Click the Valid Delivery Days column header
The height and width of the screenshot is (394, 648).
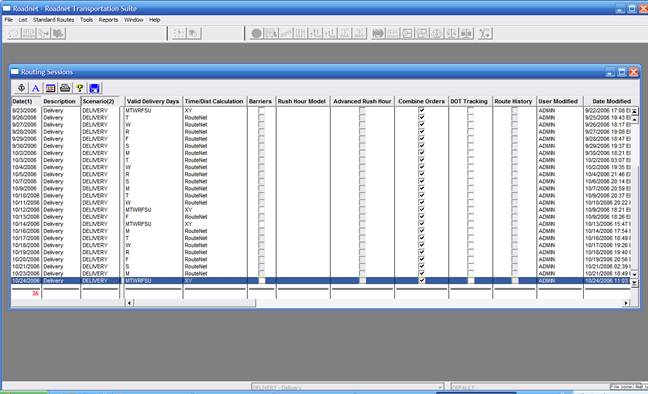(153, 101)
